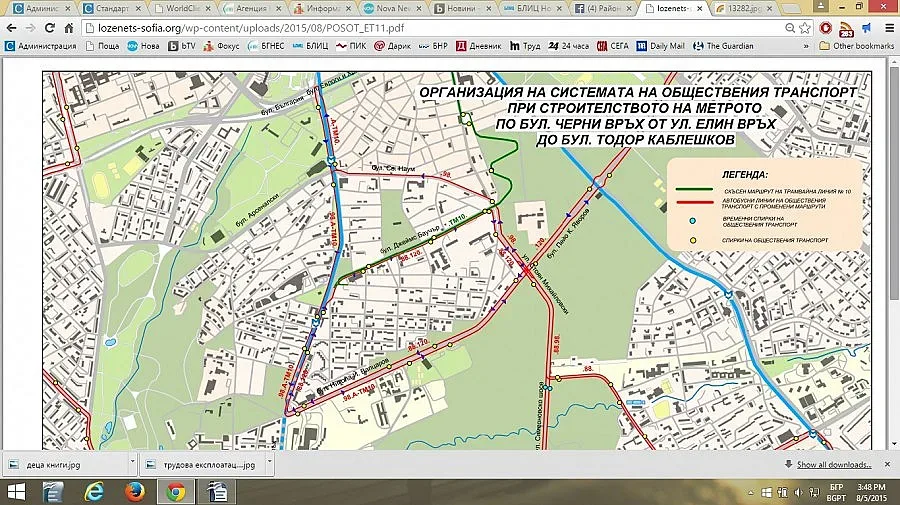Image resolution: width=900 pixels, height=505 pixels.
Task: Close the downloads bar with the X
Action: pos(887,464)
